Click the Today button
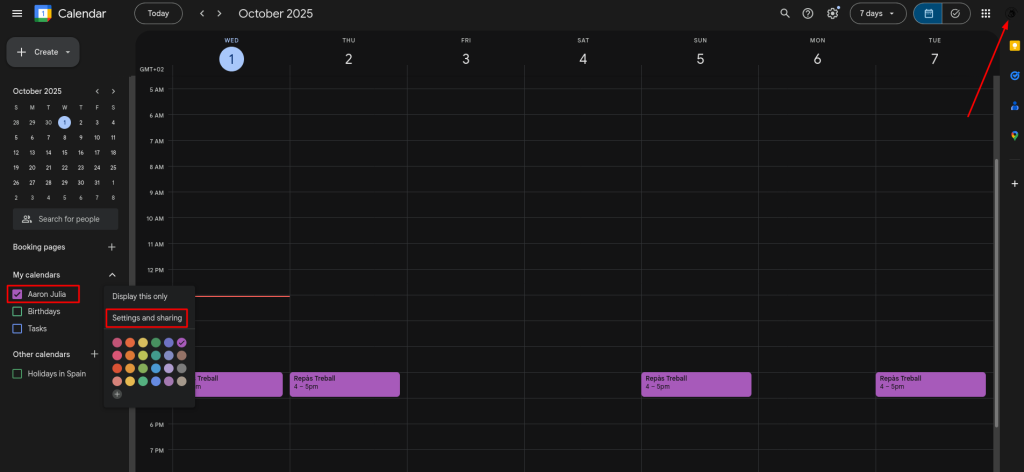Viewport: 1024px width, 472px height. point(158,13)
